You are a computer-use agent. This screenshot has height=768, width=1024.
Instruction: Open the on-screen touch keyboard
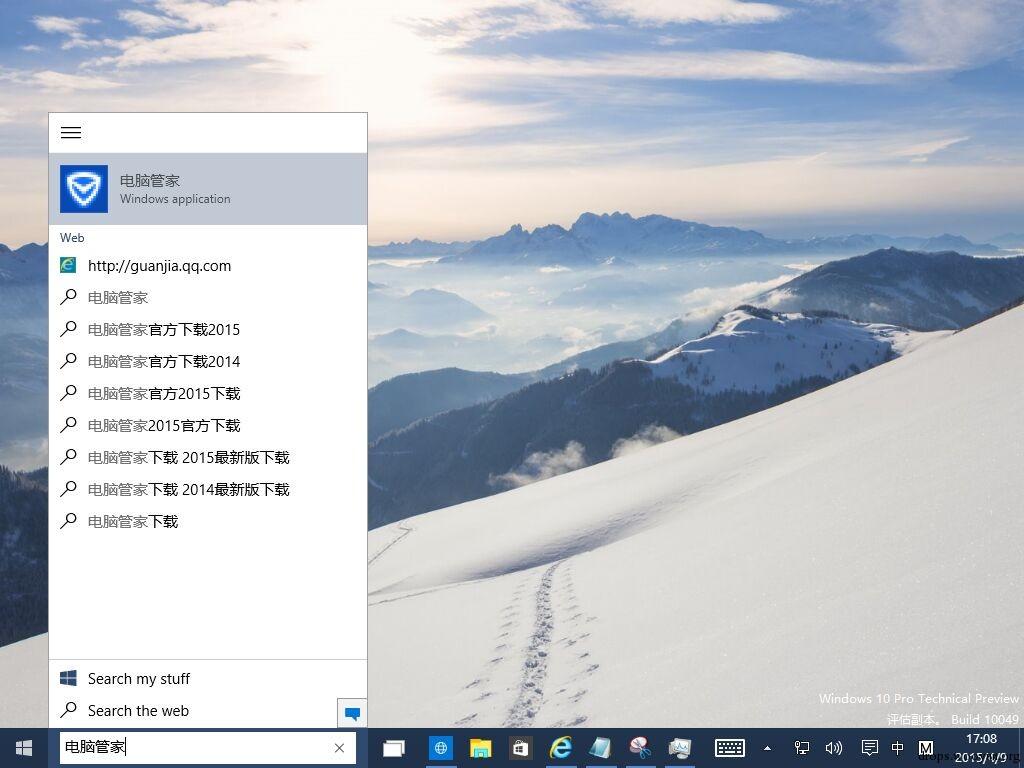coord(729,748)
